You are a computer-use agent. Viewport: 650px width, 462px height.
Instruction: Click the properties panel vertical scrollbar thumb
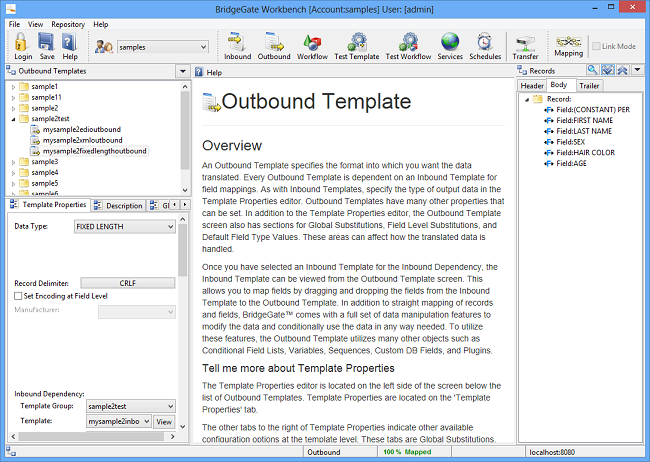click(182, 250)
